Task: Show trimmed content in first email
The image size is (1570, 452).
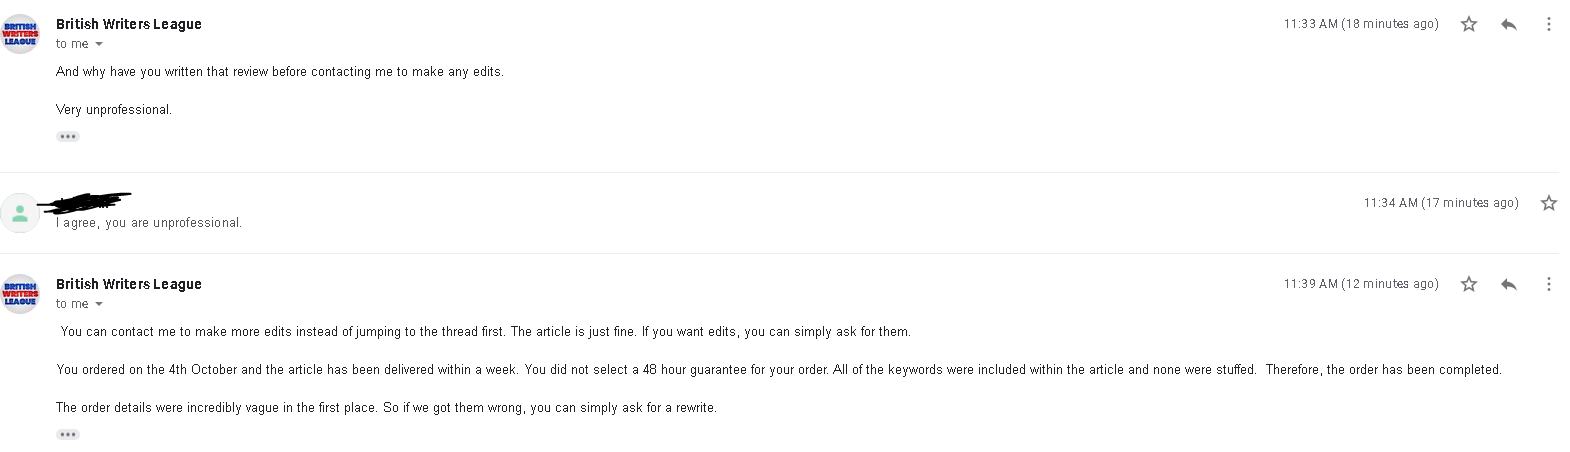Action: [x=68, y=136]
